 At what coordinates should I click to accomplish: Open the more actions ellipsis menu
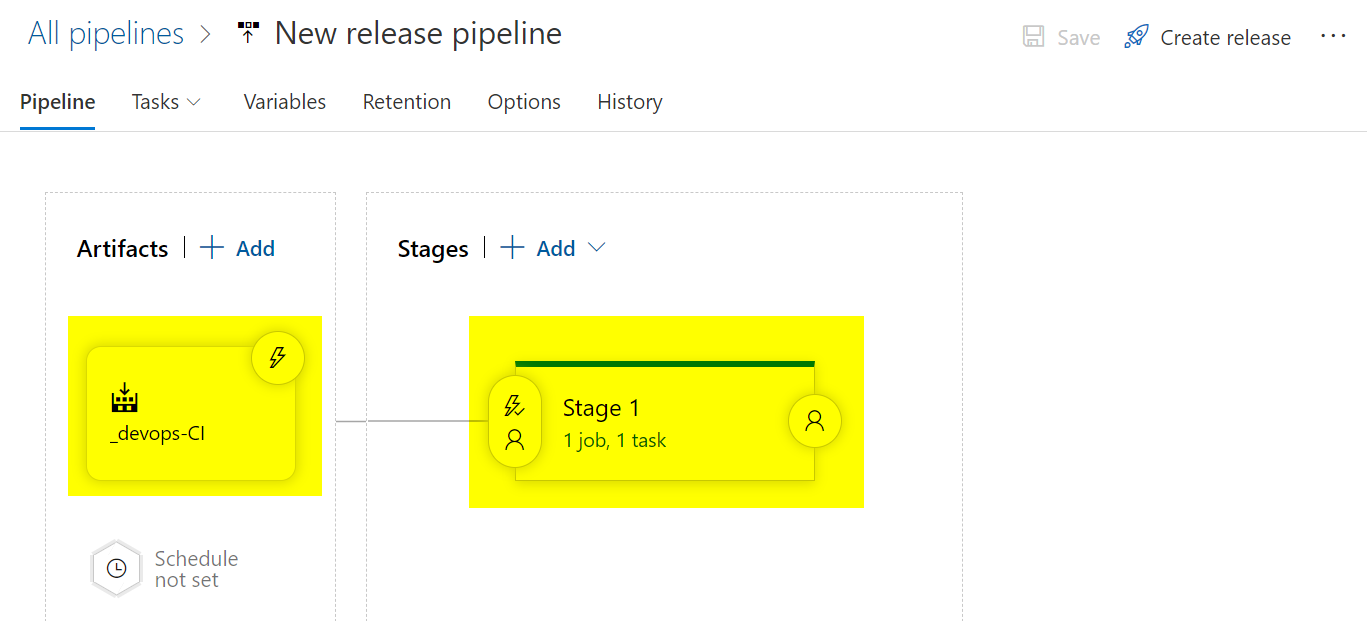tap(1333, 36)
